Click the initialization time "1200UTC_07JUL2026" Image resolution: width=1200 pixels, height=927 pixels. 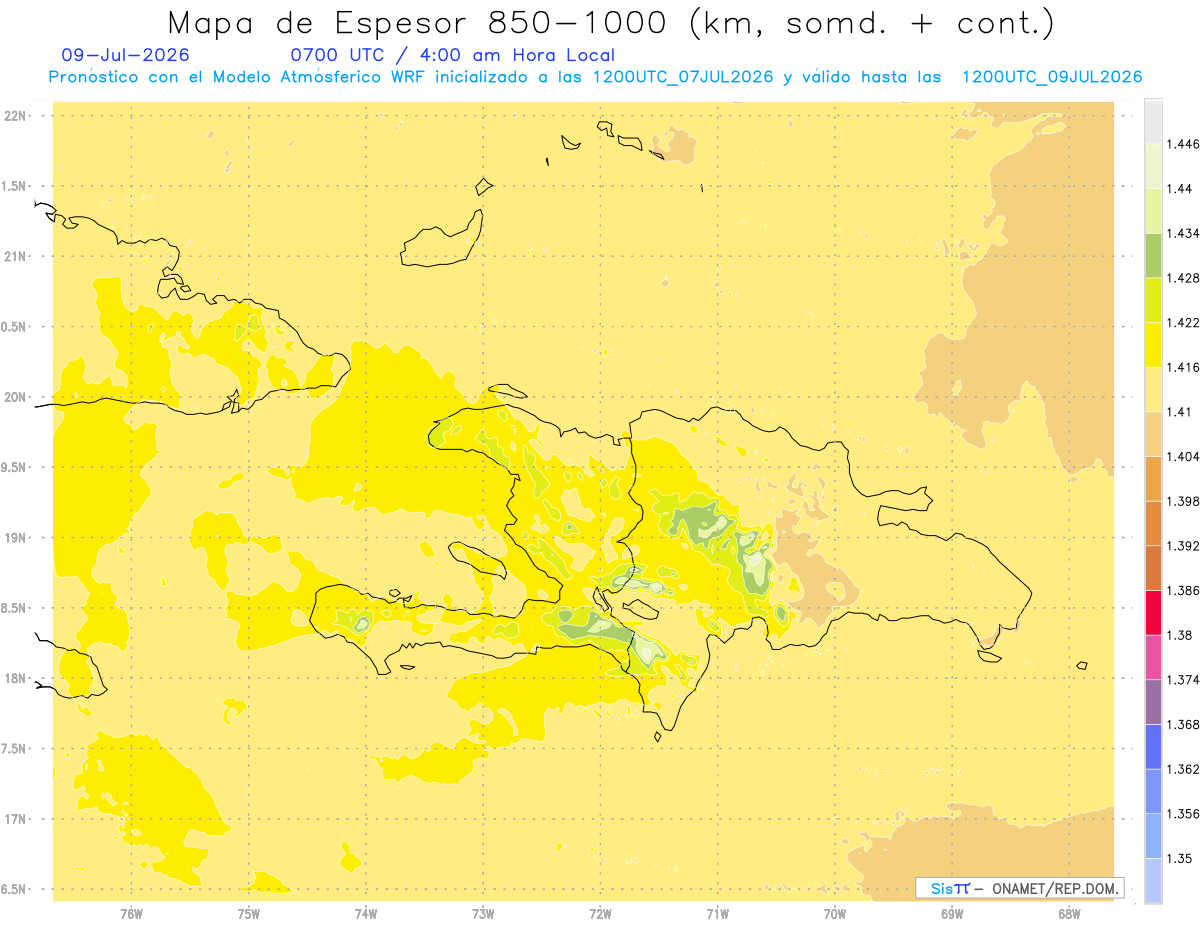pos(683,77)
